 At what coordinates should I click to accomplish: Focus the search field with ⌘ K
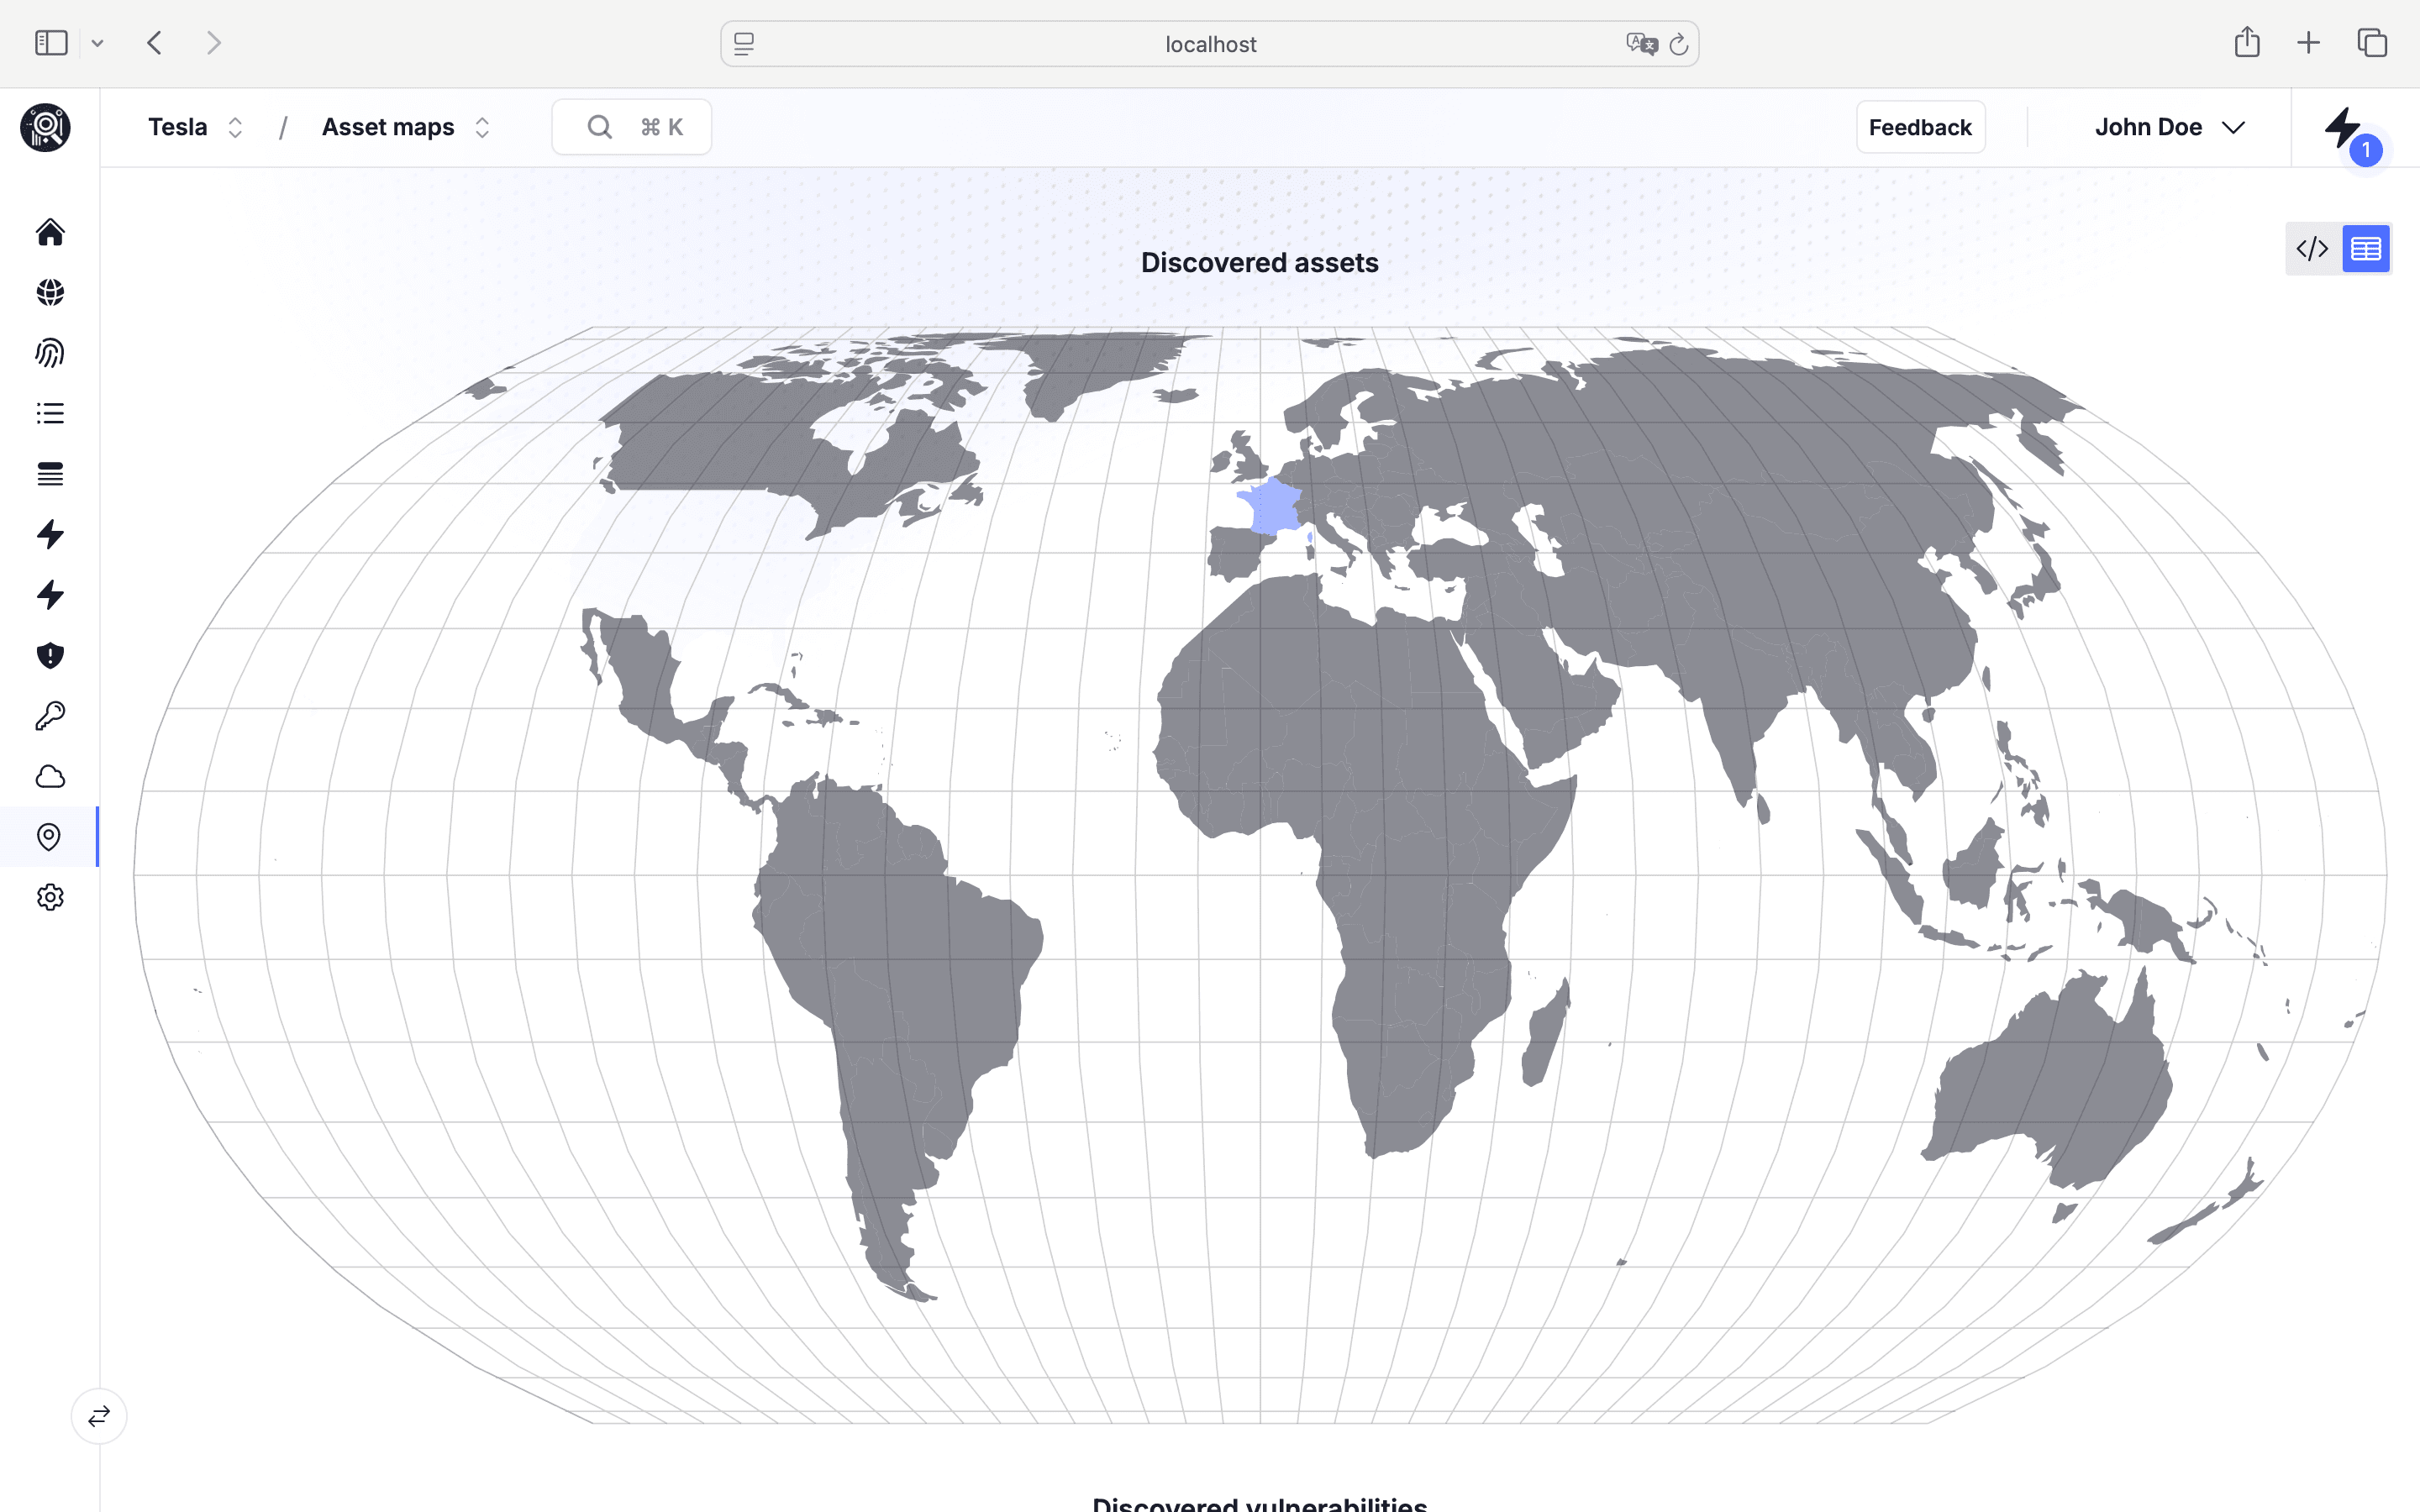click(631, 127)
